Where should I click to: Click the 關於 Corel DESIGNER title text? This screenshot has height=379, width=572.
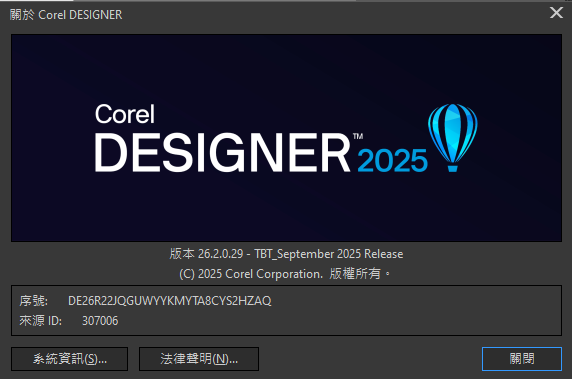click(66, 15)
